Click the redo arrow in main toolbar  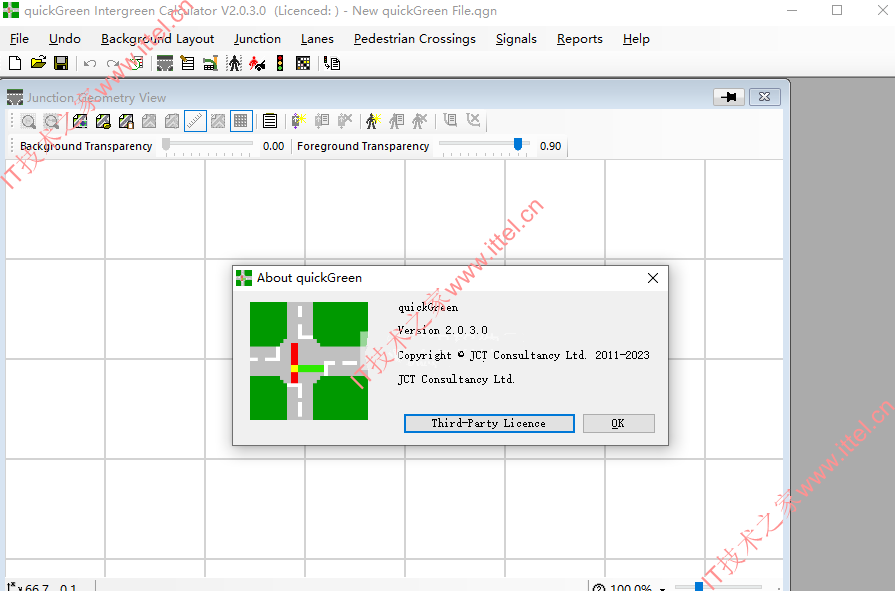(112, 63)
